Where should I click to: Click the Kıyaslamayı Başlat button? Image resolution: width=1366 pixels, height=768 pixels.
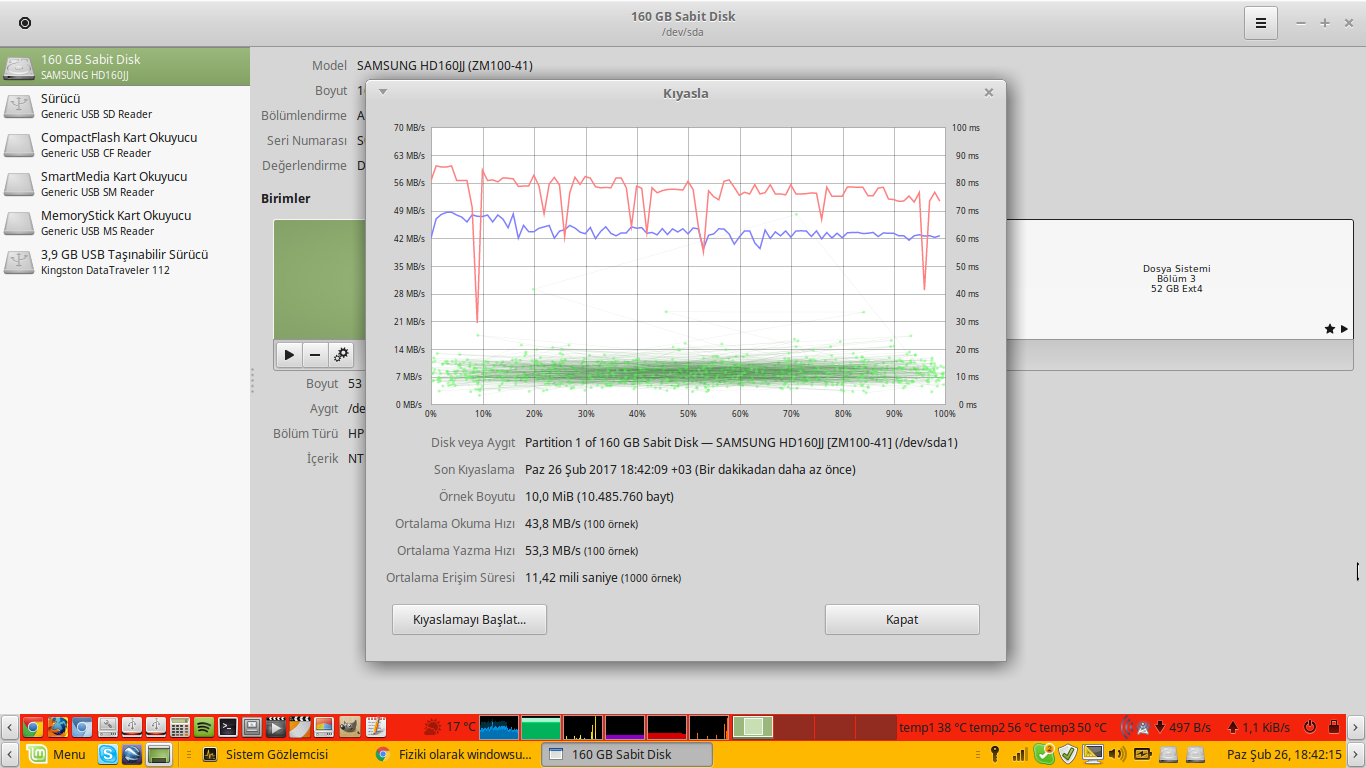coord(470,619)
